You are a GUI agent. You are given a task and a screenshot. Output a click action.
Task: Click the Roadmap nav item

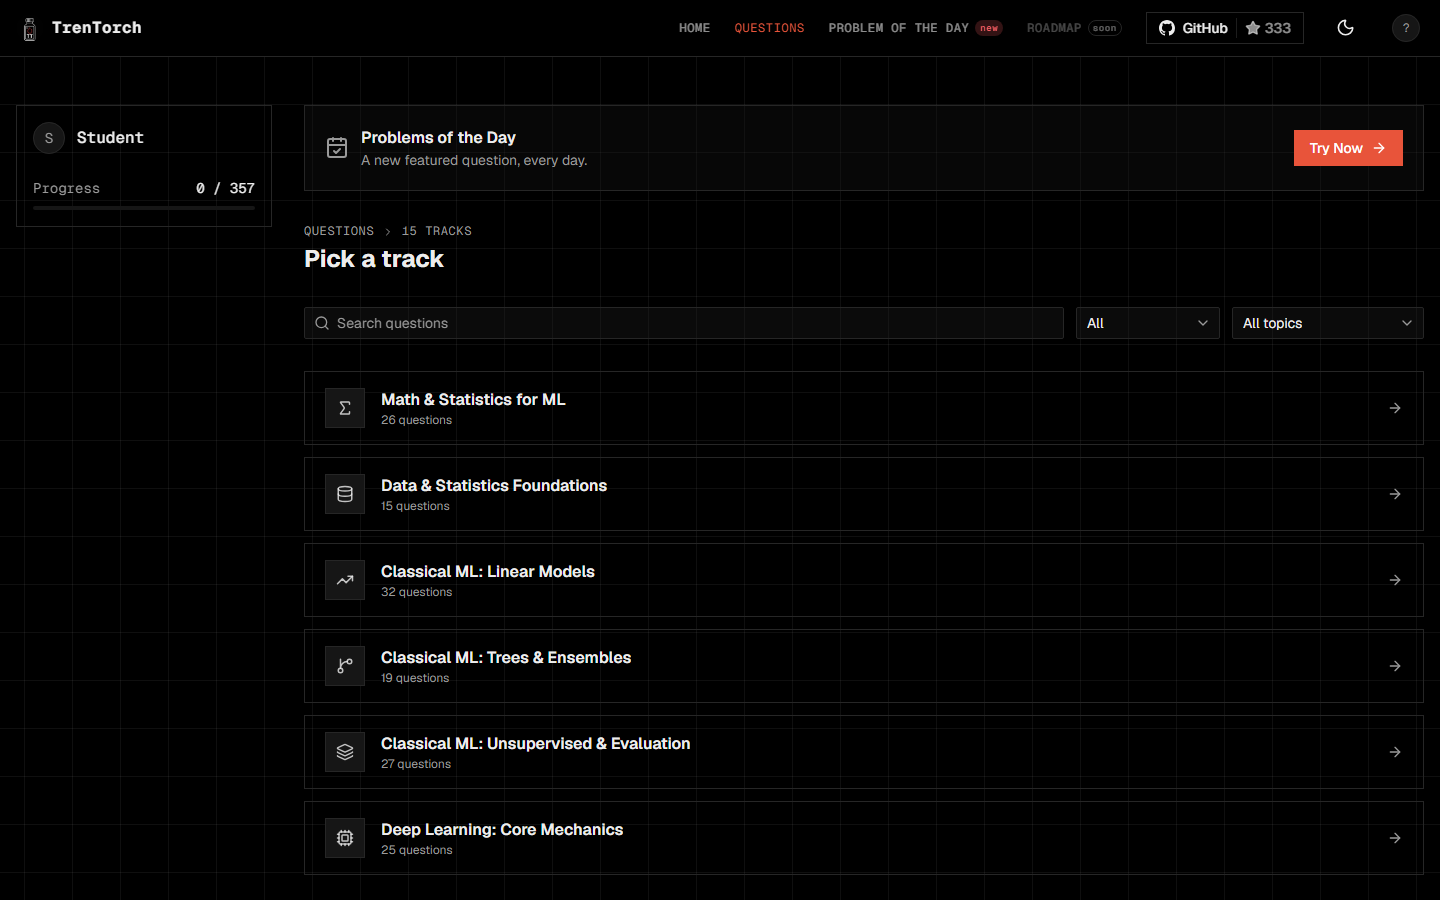1074,28
